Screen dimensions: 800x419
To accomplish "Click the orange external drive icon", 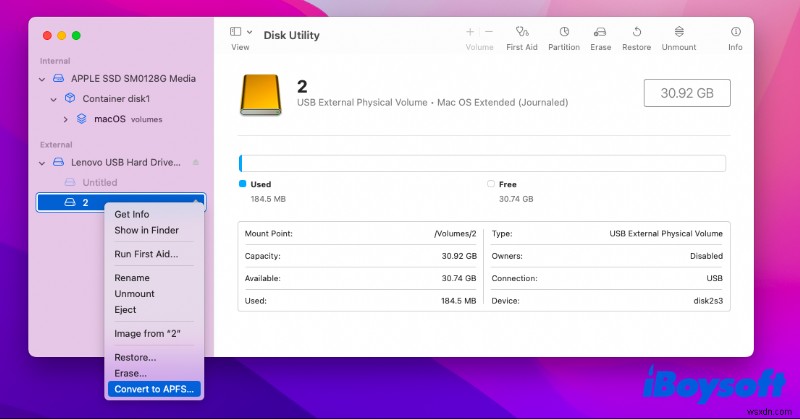I will [x=261, y=94].
